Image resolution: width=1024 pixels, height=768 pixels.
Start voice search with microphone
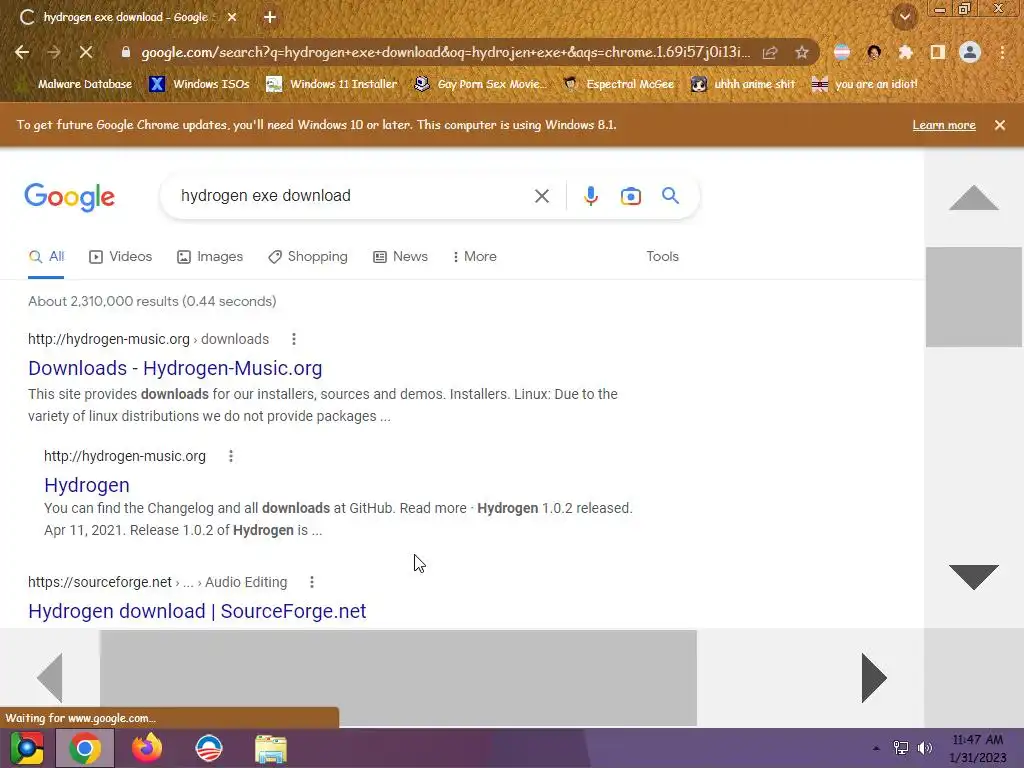pos(590,196)
